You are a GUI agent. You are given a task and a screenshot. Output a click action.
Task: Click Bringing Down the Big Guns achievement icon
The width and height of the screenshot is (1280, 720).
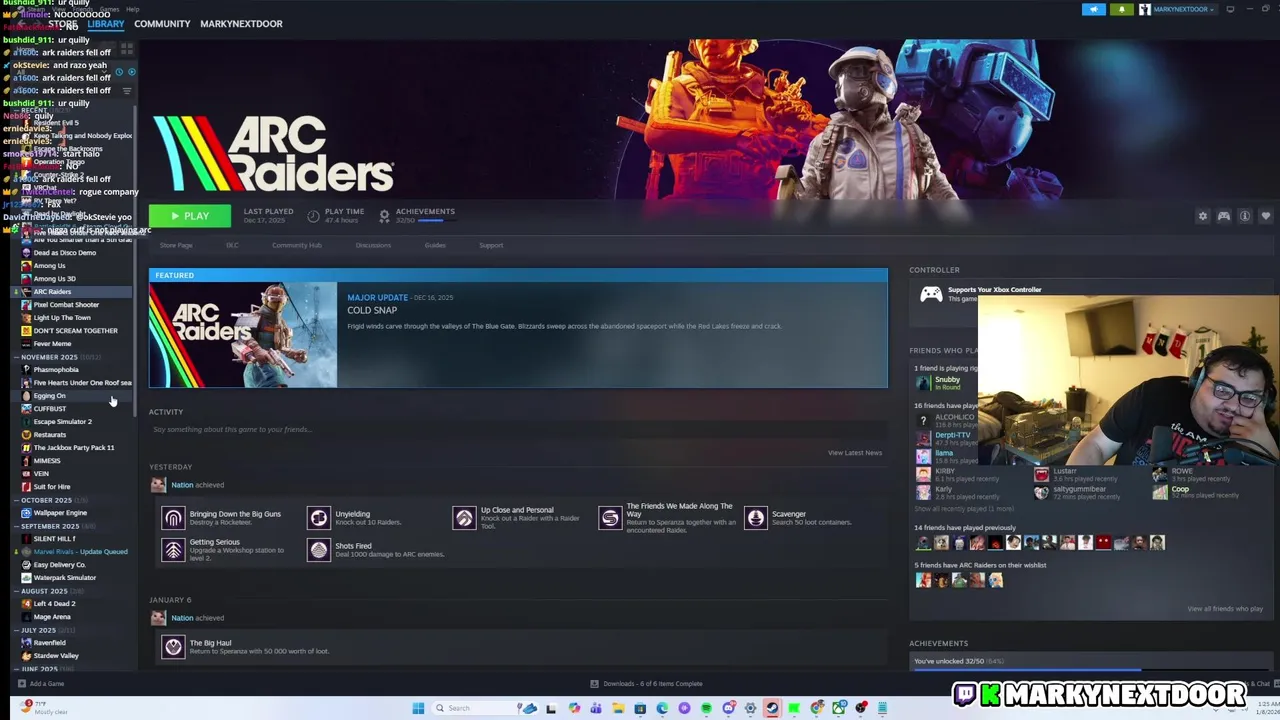[174, 518]
